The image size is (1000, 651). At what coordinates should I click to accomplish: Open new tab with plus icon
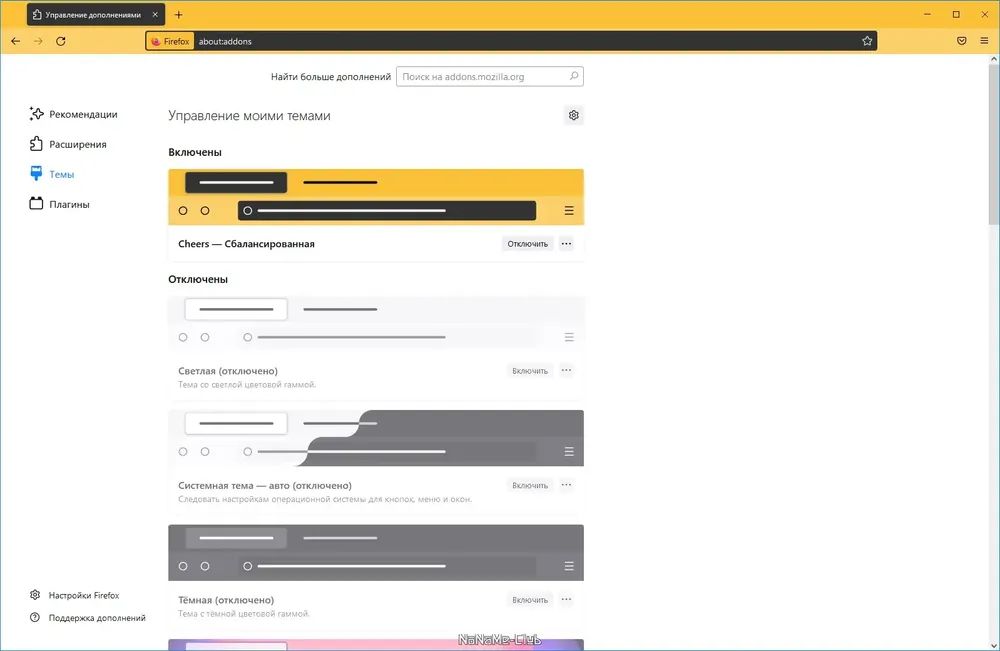tap(179, 15)
